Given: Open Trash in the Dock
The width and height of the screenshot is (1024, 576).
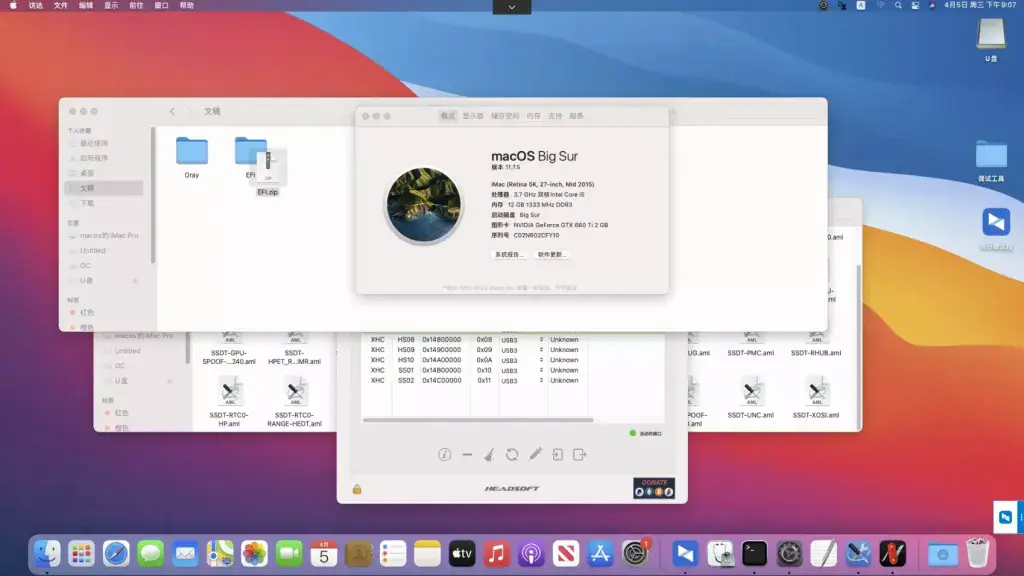Looking at the screenshot, I should coord(978,554).
